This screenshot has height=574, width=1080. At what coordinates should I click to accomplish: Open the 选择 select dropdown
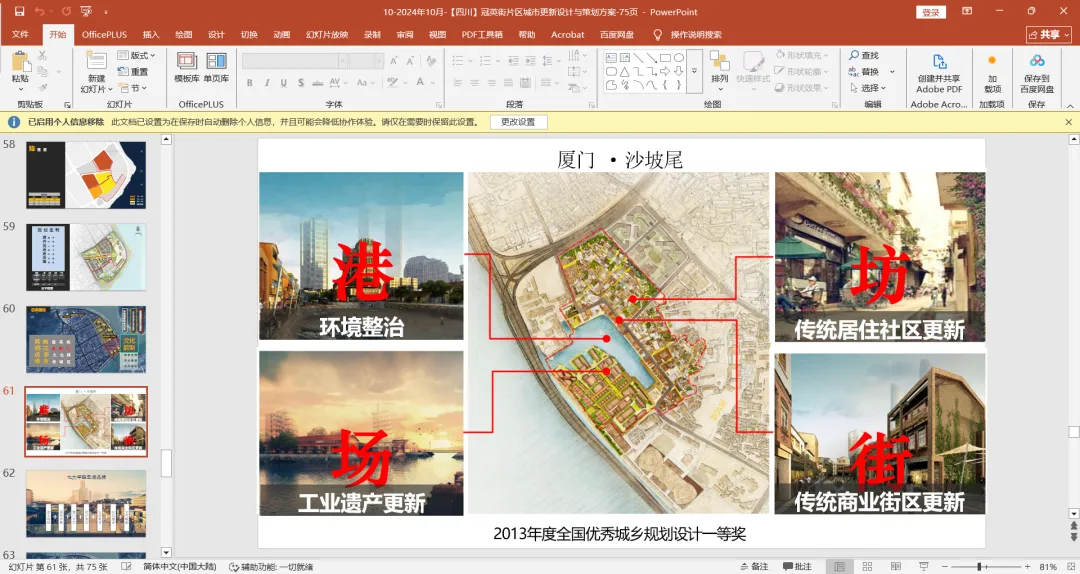868,88
